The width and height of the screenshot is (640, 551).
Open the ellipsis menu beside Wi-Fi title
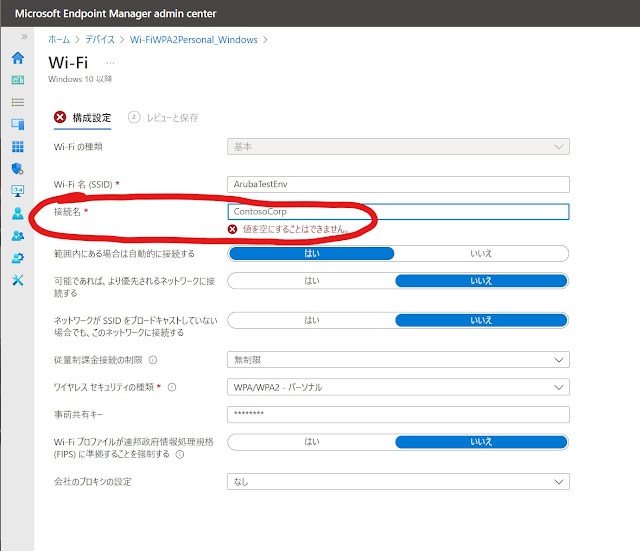110,63
